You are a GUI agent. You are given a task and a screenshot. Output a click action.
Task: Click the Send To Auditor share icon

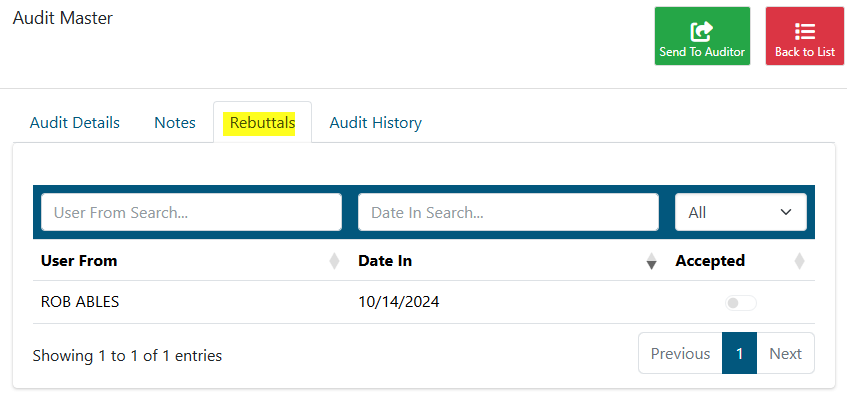point(702,31)
